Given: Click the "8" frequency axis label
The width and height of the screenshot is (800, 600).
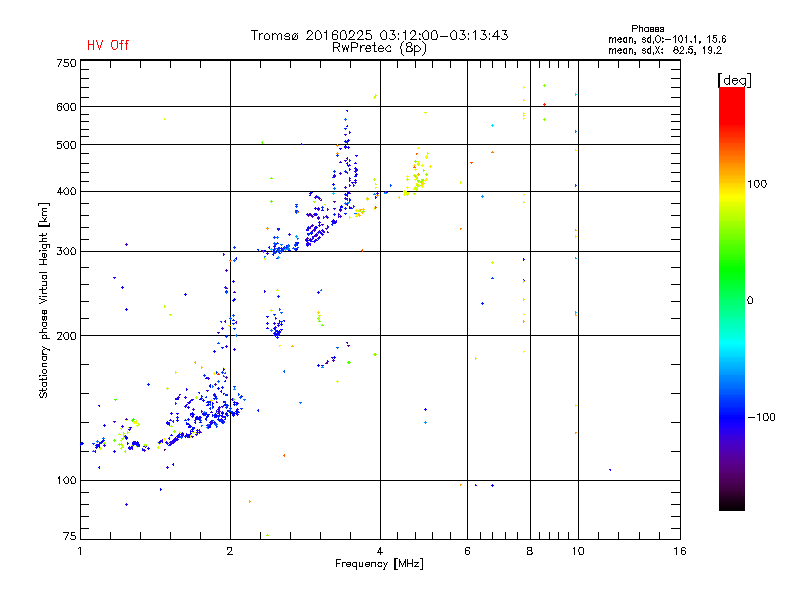Looking at the screenshot, I should pyautogui.click(x=530, y=551).
